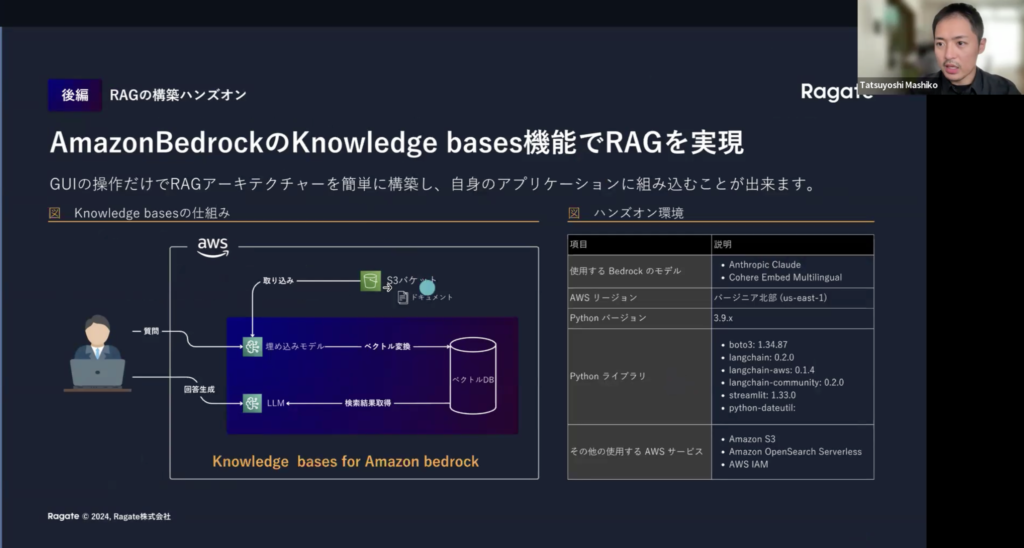Click the langchain: 0.2.0 entry
The image size is (1024, 548).
761,357
